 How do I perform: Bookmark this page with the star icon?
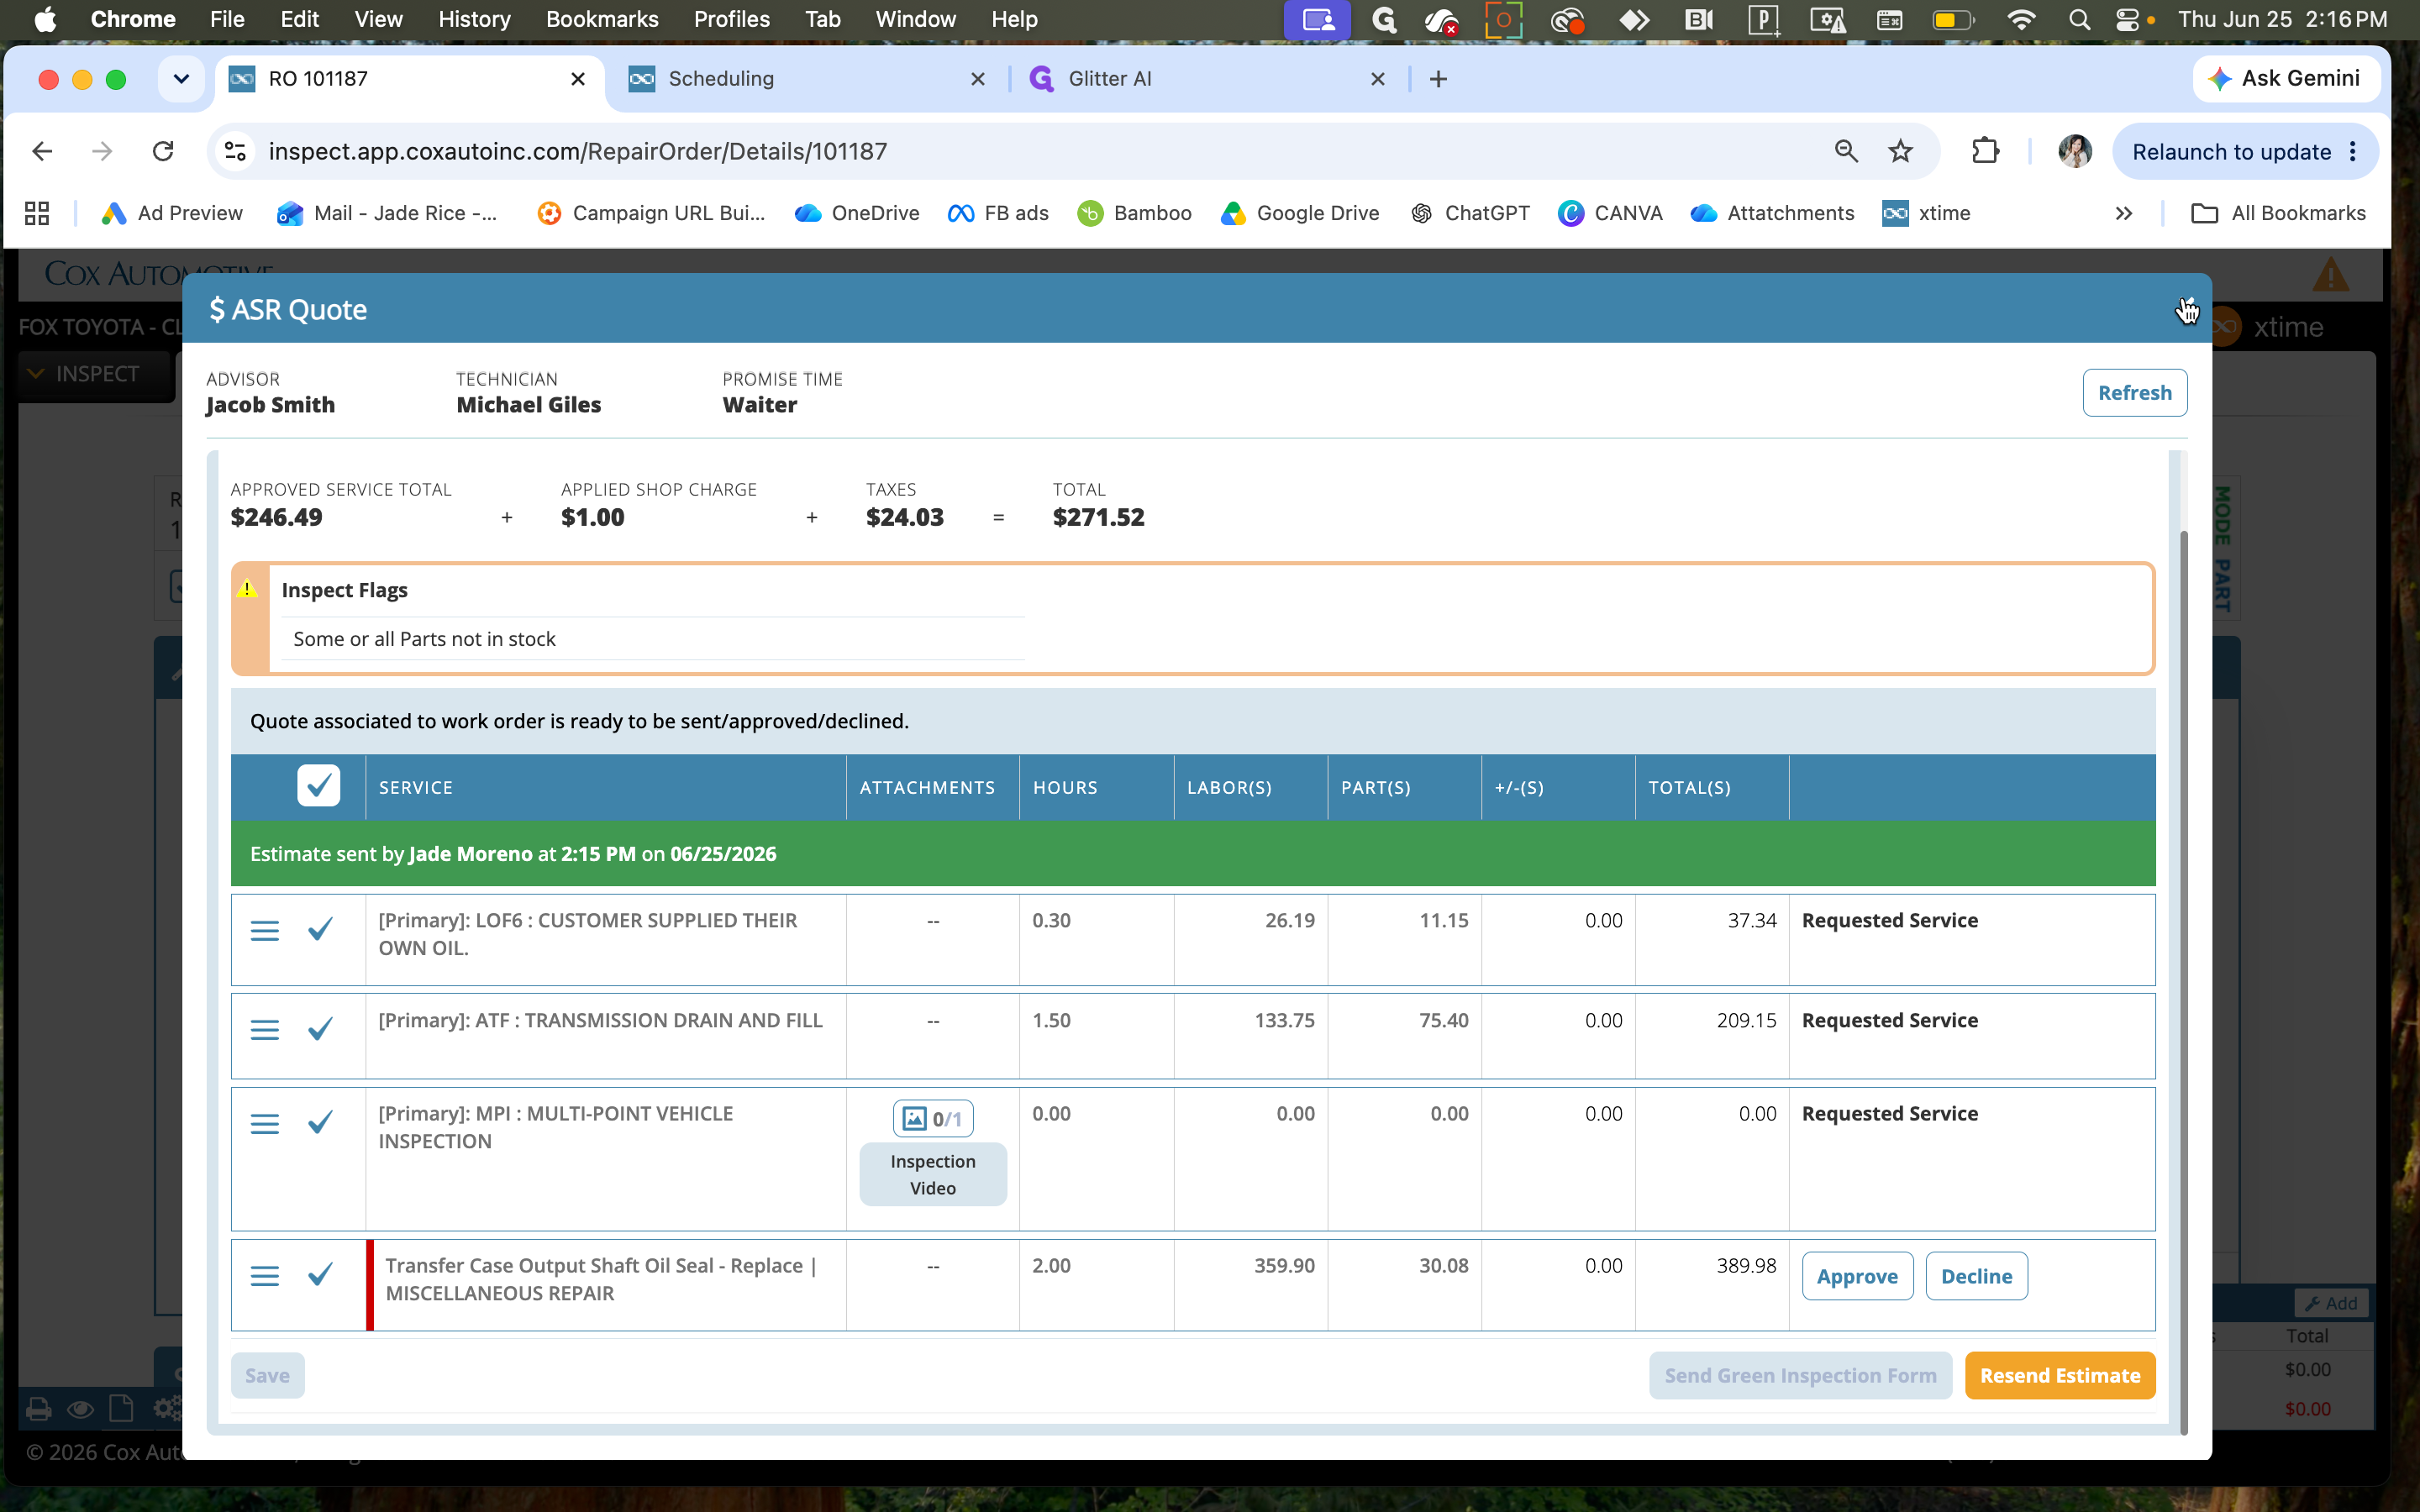[x=1900, y=151]
